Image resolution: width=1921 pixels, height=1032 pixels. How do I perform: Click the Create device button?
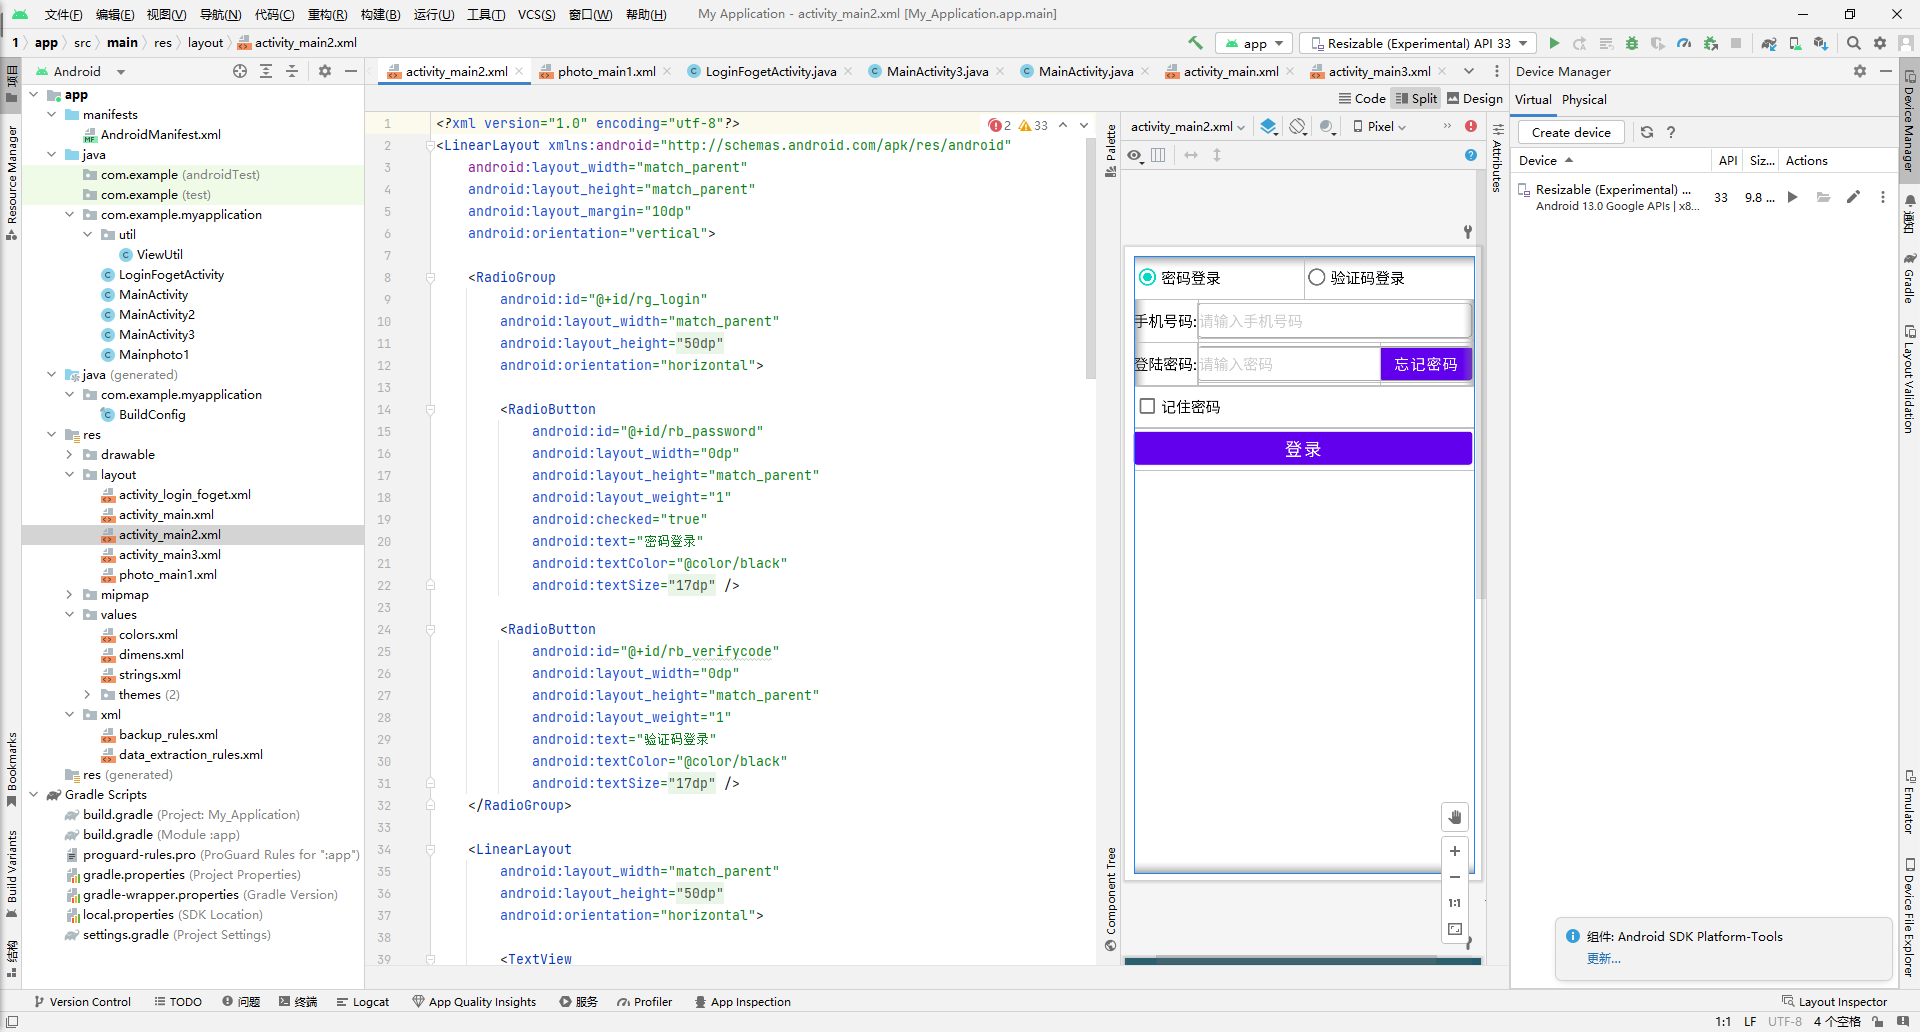pos(1570,132)
